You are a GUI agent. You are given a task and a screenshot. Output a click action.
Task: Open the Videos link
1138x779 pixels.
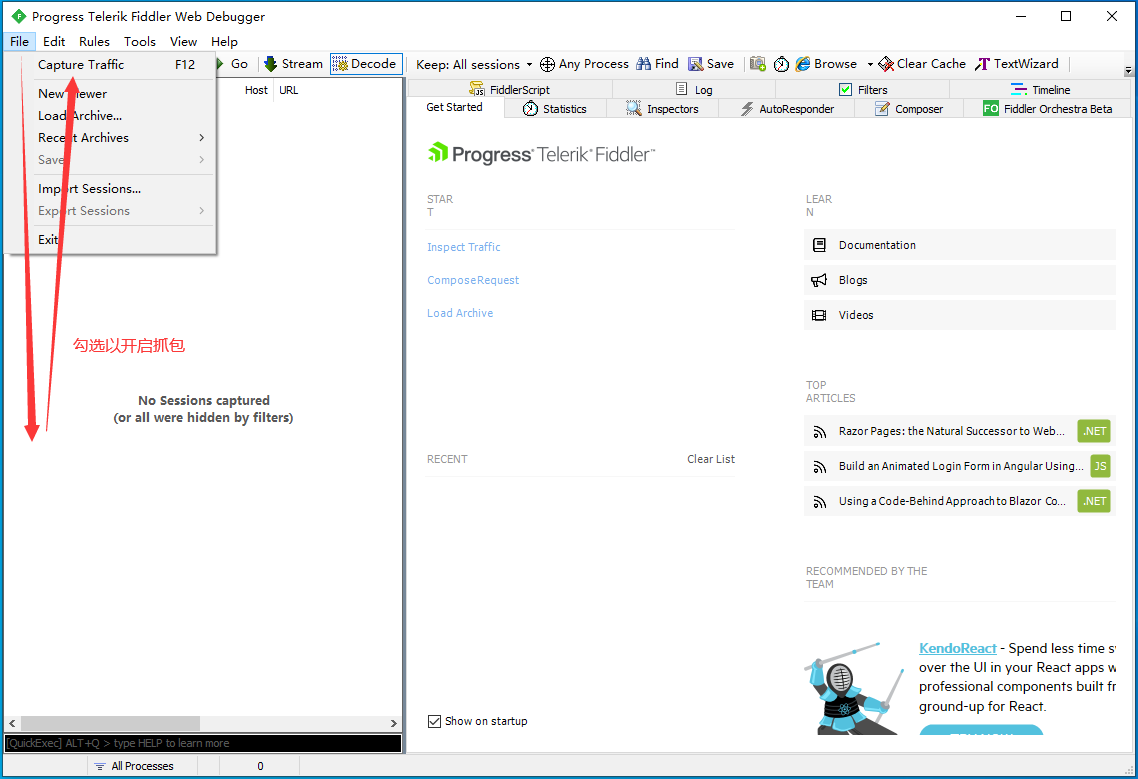959,315
